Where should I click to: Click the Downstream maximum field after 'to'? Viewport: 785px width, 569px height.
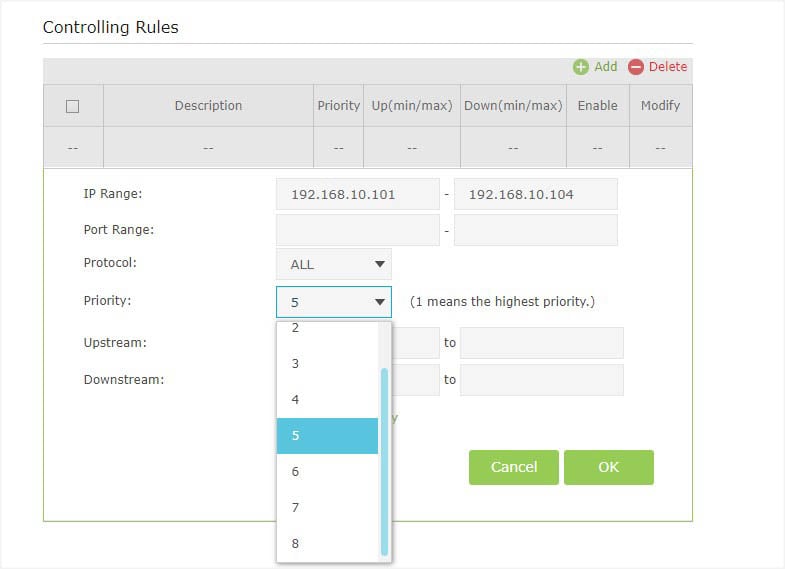click(542, 380)
